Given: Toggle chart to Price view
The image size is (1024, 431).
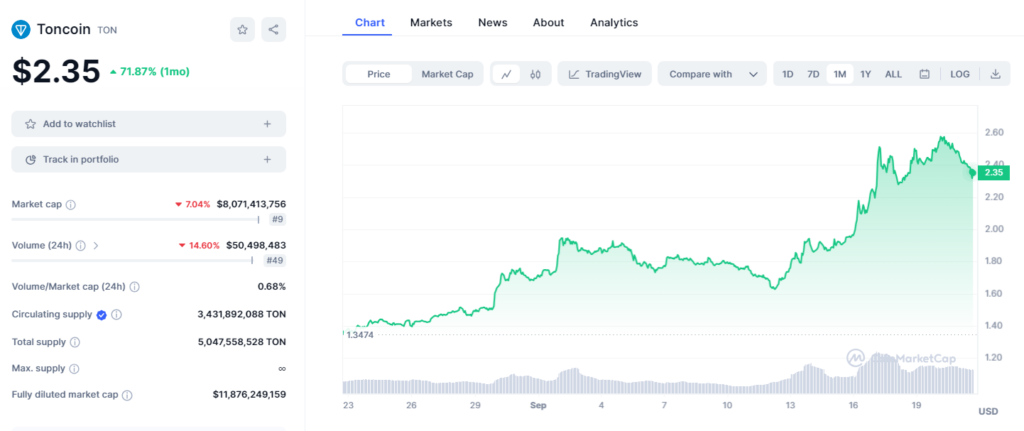Looking at the screenshot, I should click(x=378, y=74).
